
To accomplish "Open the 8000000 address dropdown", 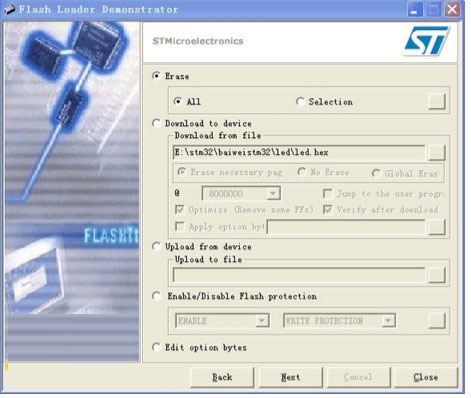I will pyautogui.click(x=273, y=194).
